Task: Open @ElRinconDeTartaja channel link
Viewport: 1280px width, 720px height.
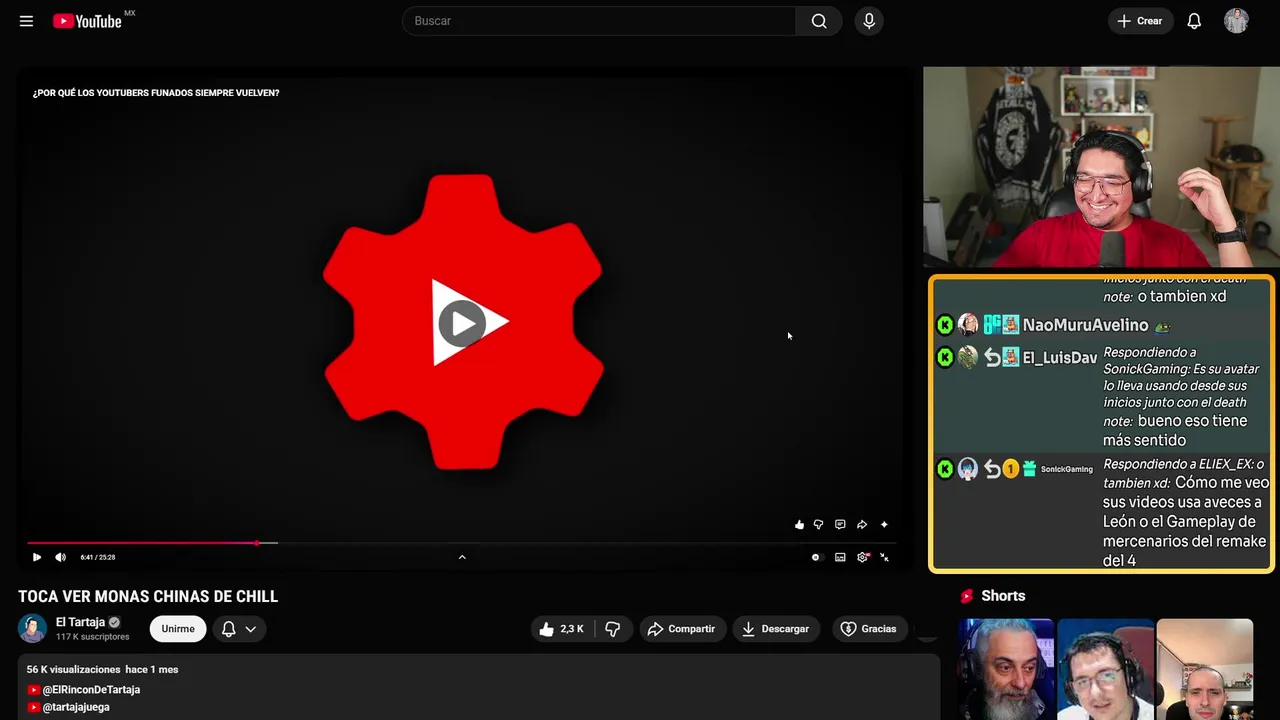Action: tap(91, 690)
